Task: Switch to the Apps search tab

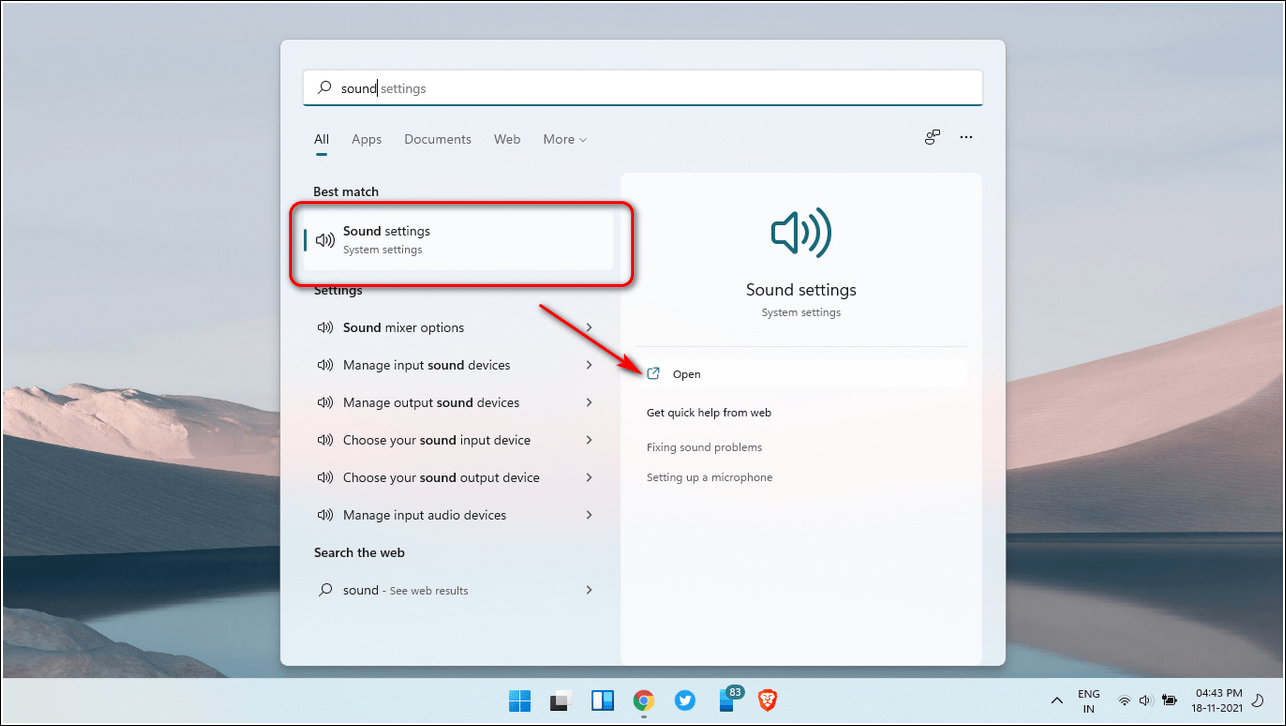Action: click(367, 139)
